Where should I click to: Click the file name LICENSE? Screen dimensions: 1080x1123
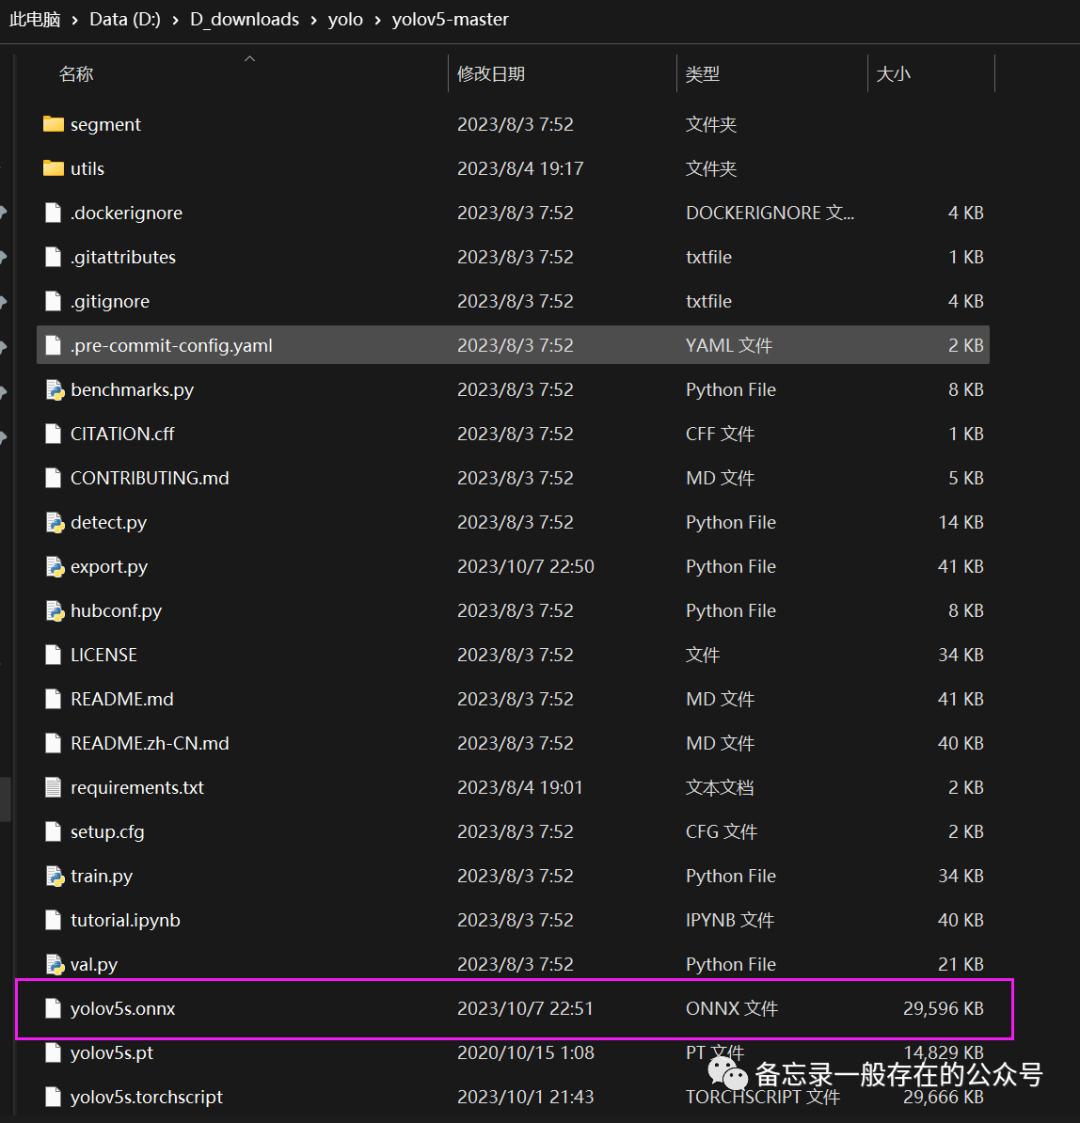click(x=103, y=655)
